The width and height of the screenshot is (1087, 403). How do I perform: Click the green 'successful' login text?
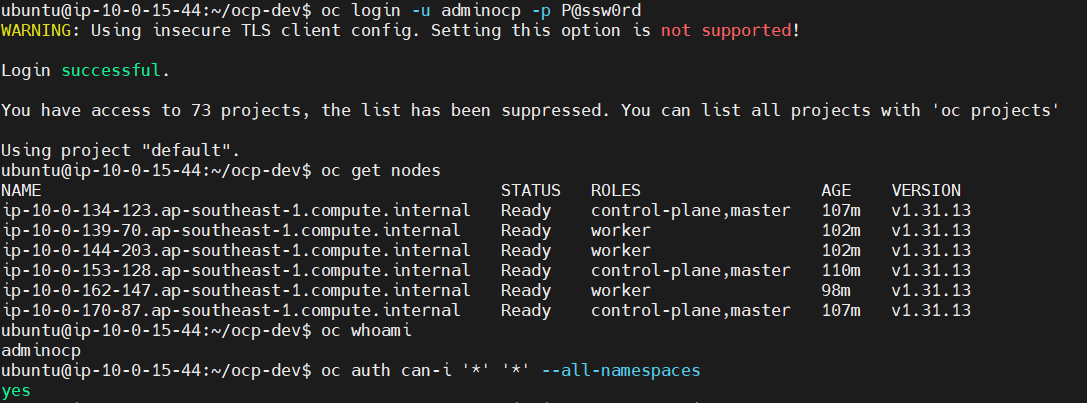point(110,70)
